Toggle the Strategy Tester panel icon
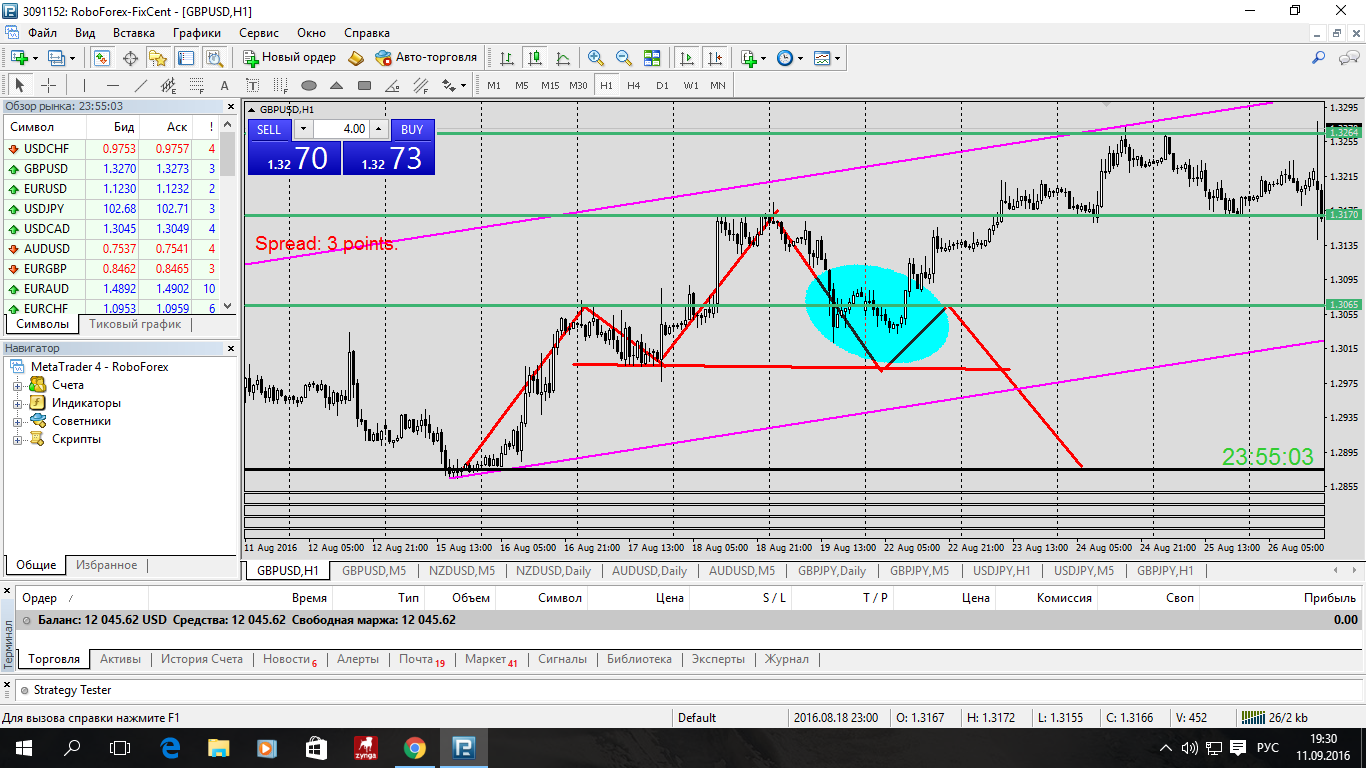Image resolution: width=1366 pixels, height=768 pixels. tap(214, 58)
